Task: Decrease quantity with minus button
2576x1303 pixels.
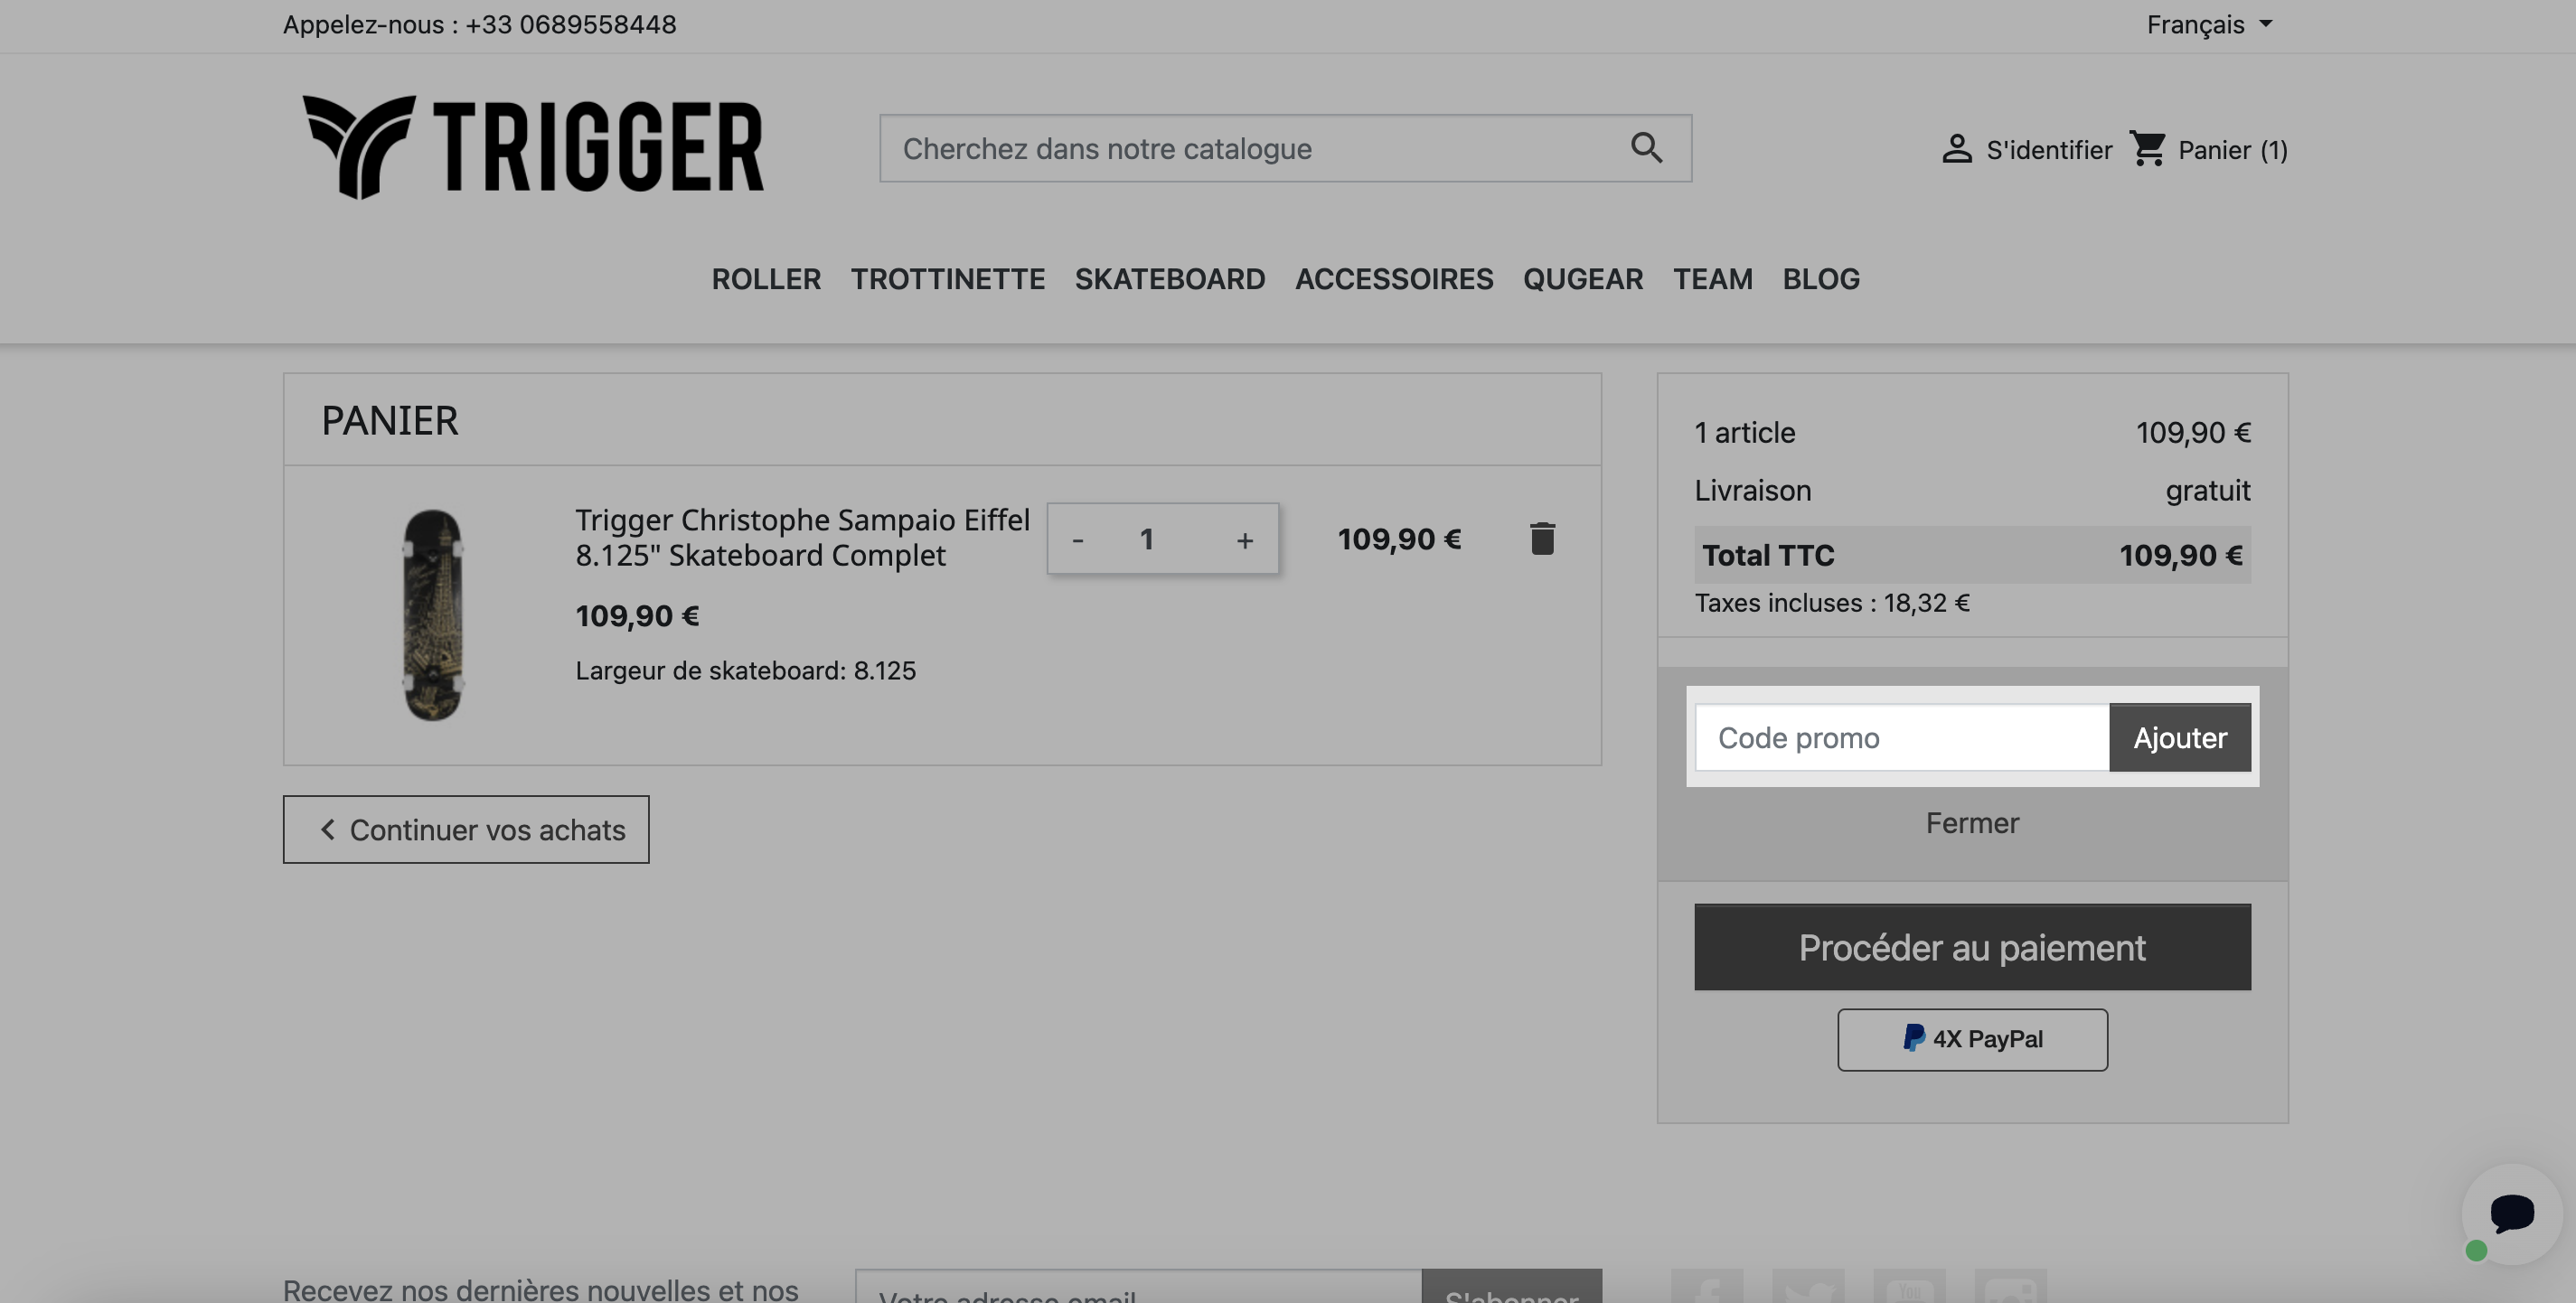Action: (1077, 540)
